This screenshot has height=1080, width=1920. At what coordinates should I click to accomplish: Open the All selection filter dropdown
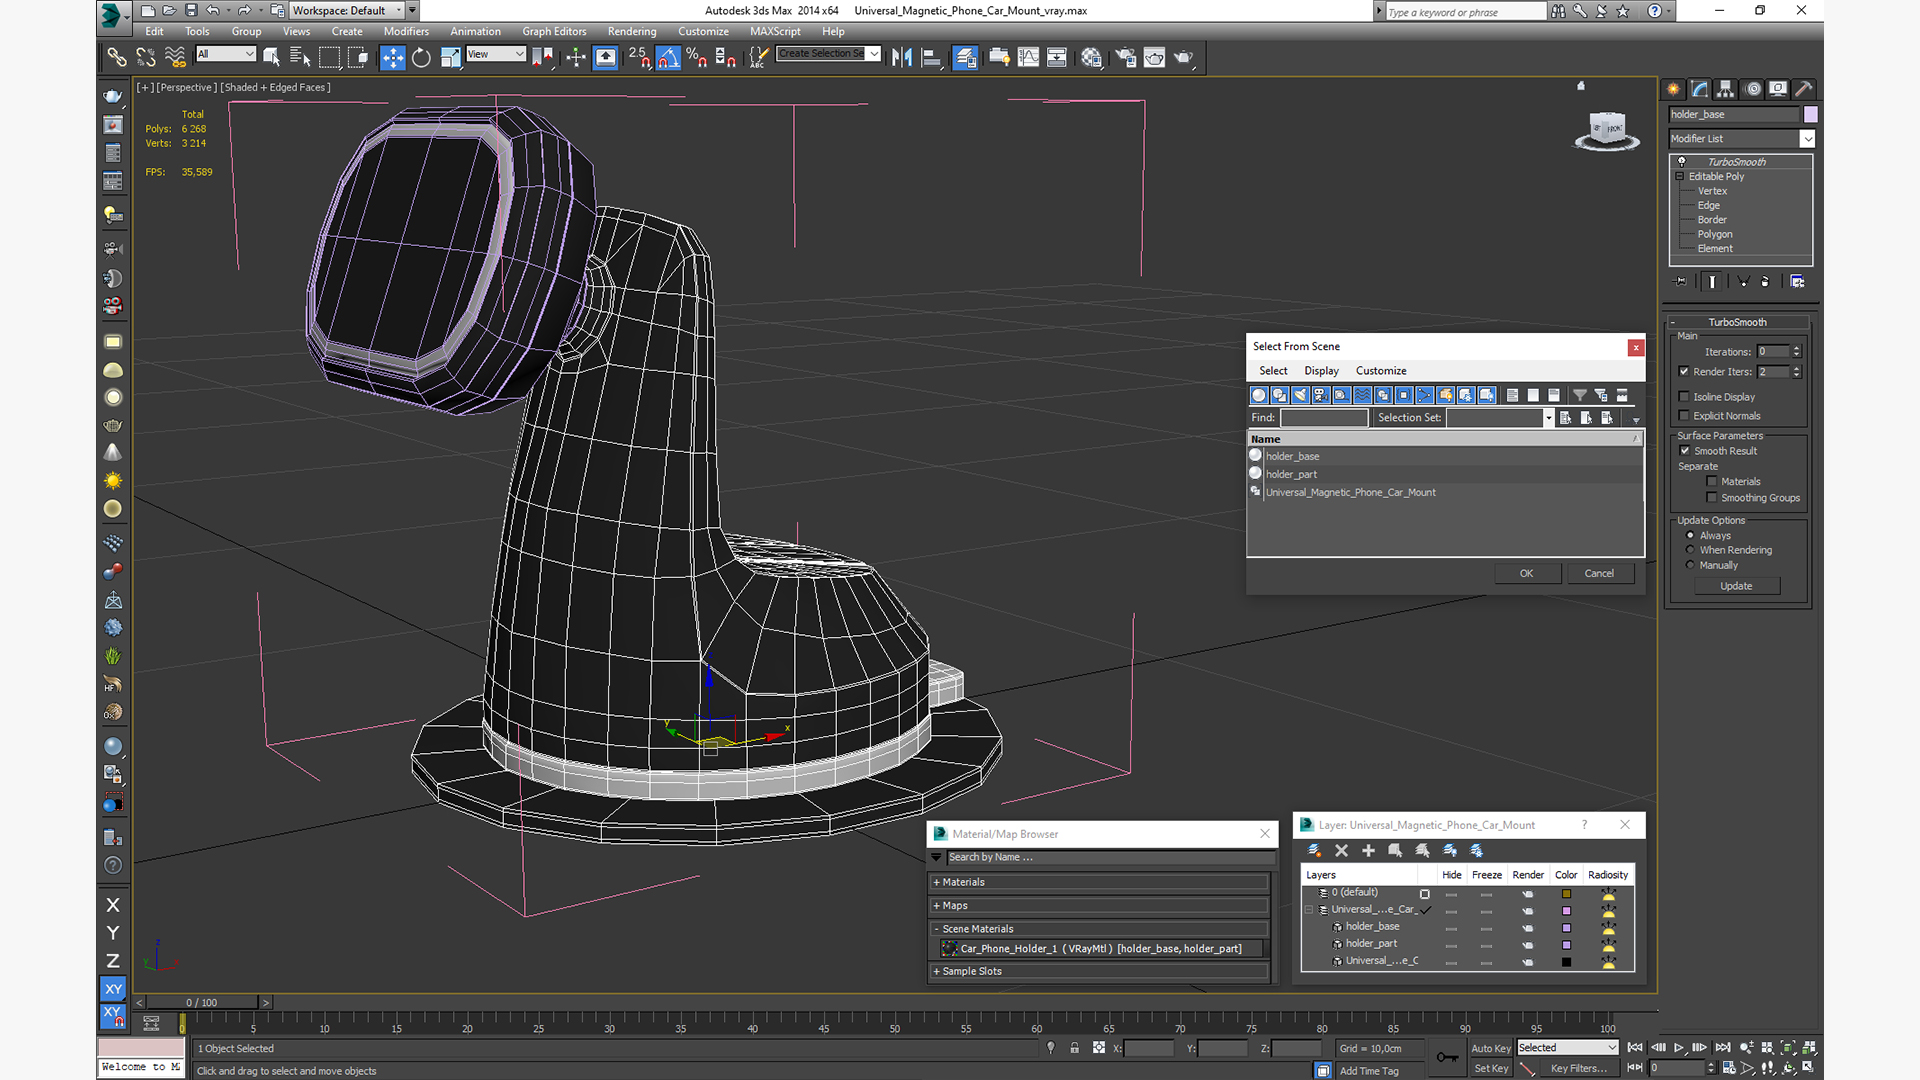[x=226, y=54]
